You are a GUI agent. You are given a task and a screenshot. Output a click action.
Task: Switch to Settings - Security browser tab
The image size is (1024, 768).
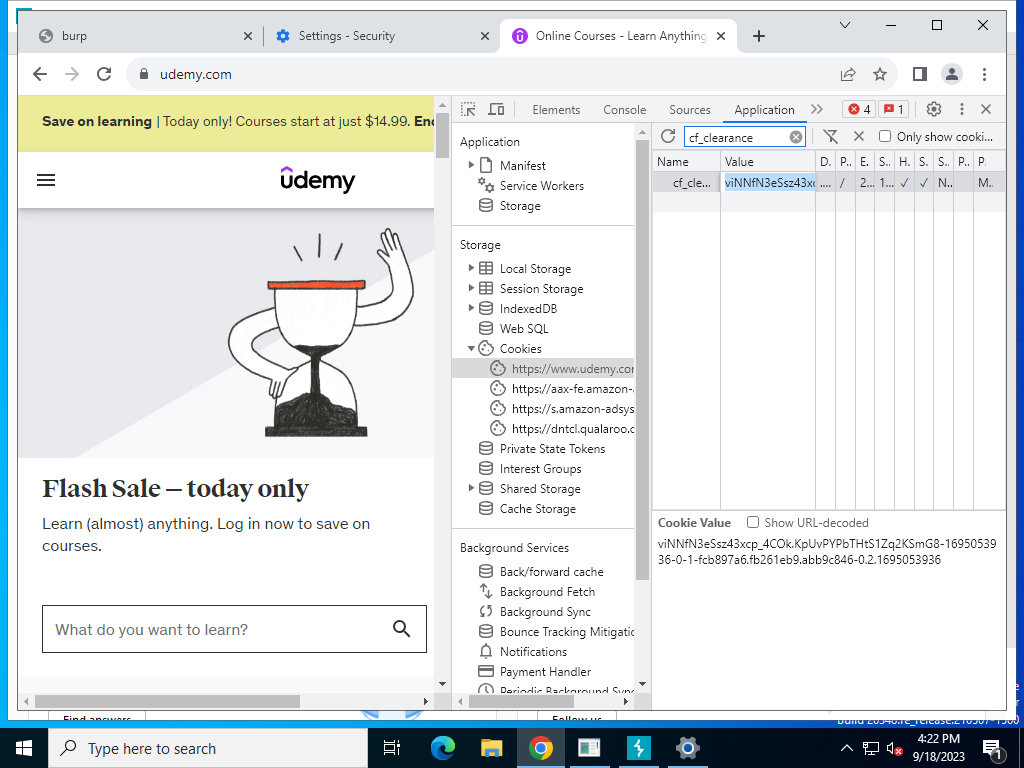[382, 36]
